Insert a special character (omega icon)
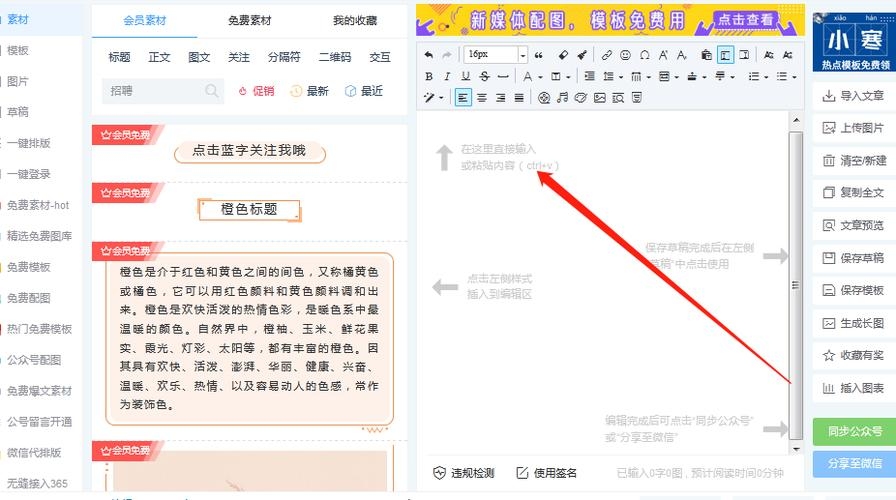The height and width of the screenshot is (500, 896). [x=644, y=55]
